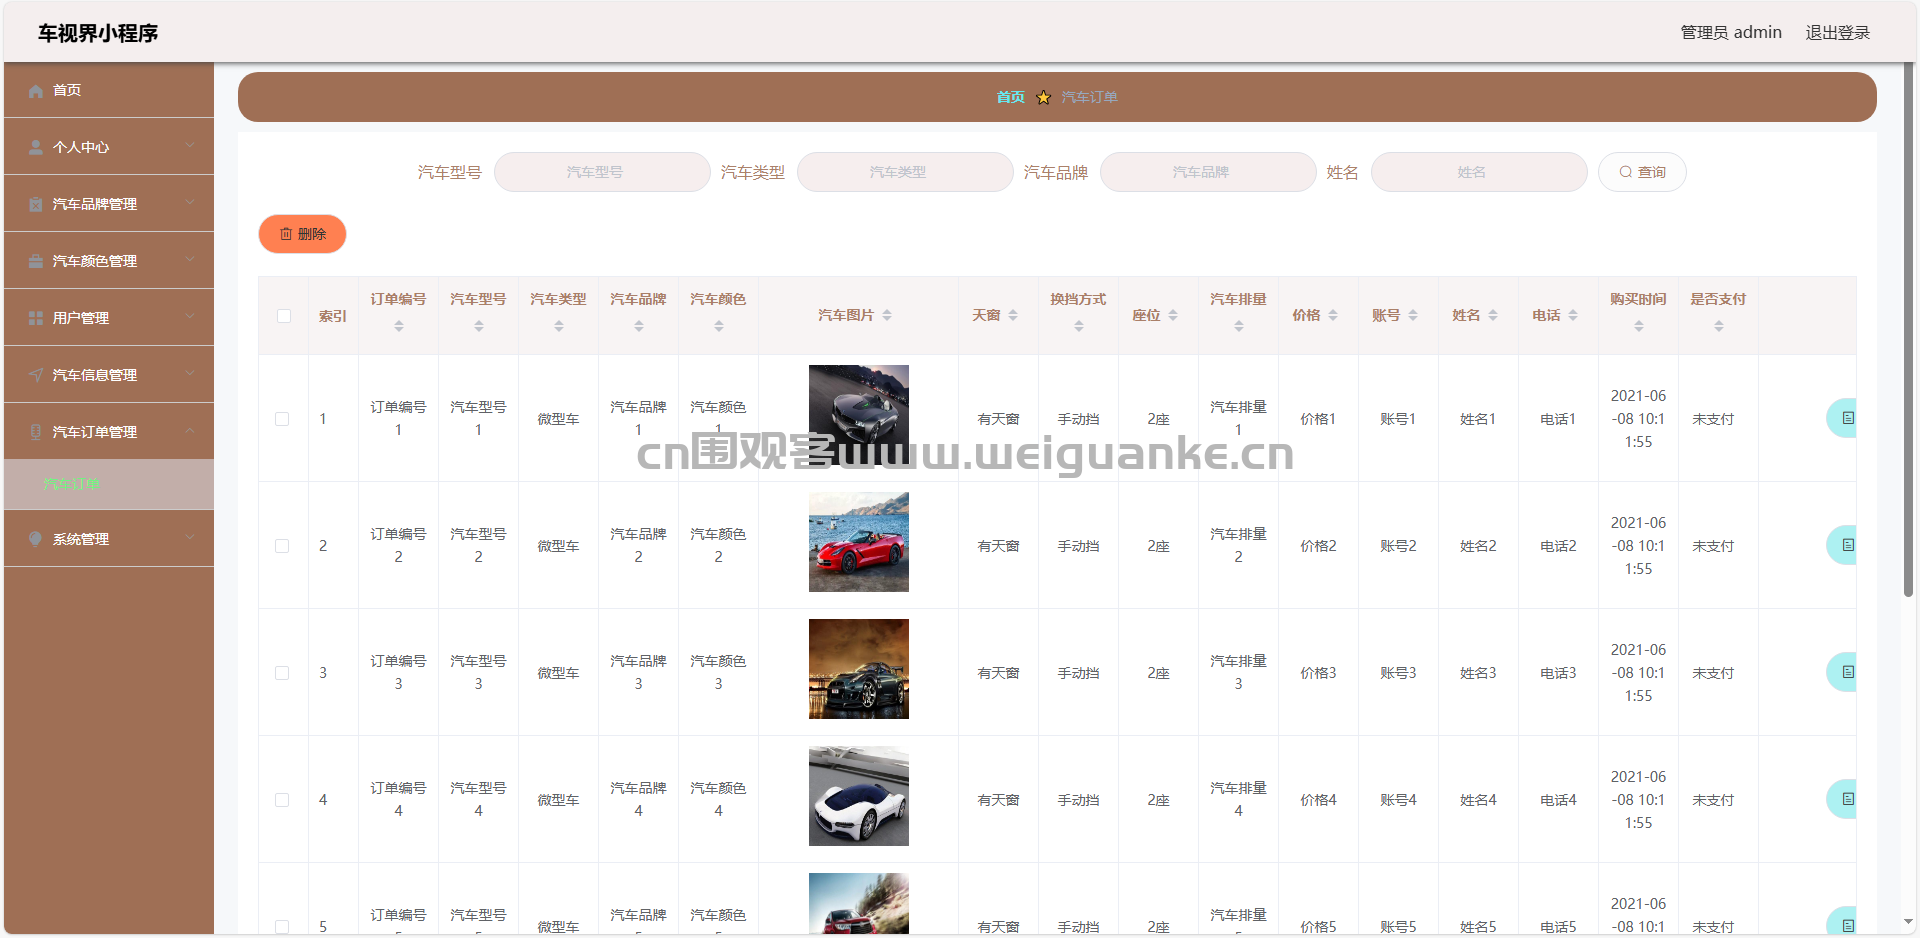Click the magnifier icon in the 查询 button
The height and width of the screenshot is (938, 1920).
pyautogui.click(x=1625, y=171)
